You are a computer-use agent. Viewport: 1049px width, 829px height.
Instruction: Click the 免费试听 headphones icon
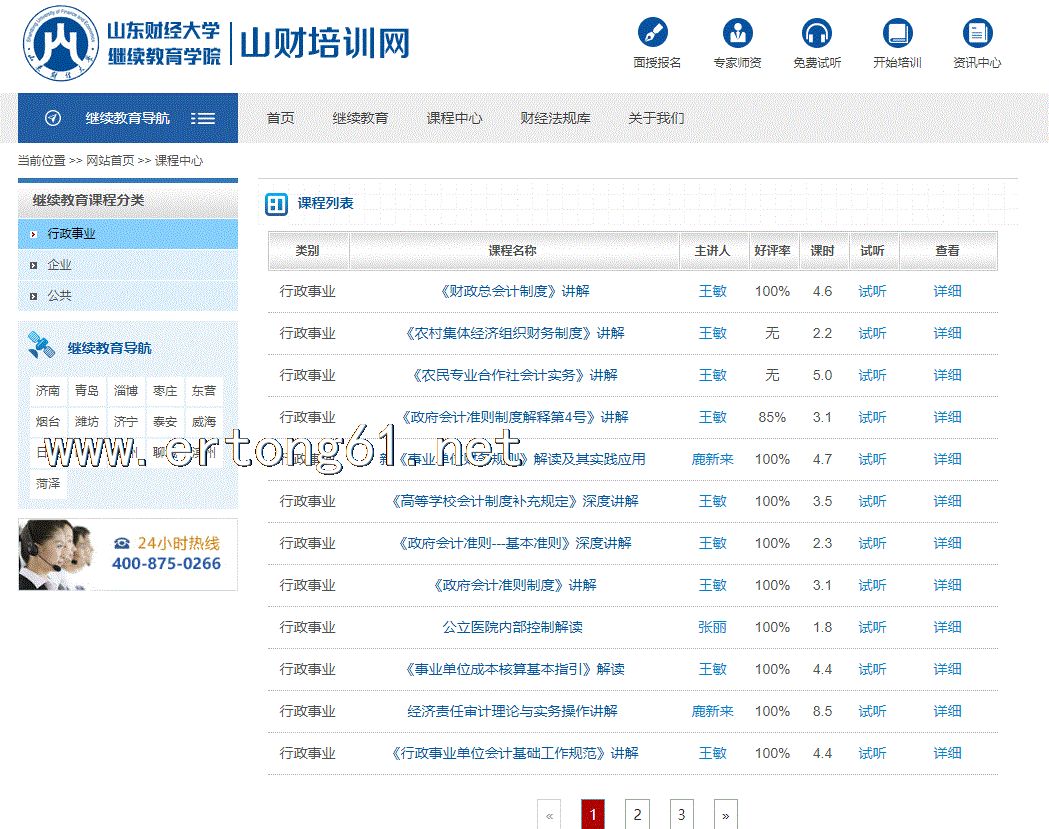point(817,33)
